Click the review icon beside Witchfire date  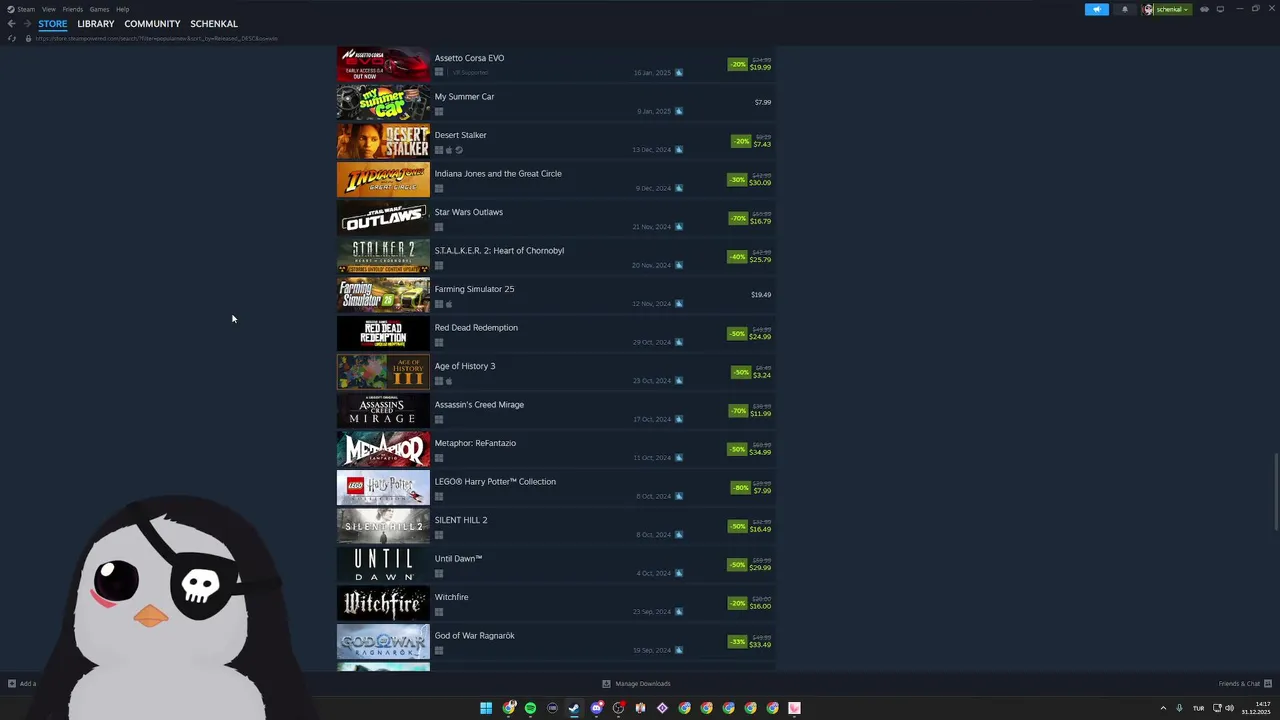[679, 612]
